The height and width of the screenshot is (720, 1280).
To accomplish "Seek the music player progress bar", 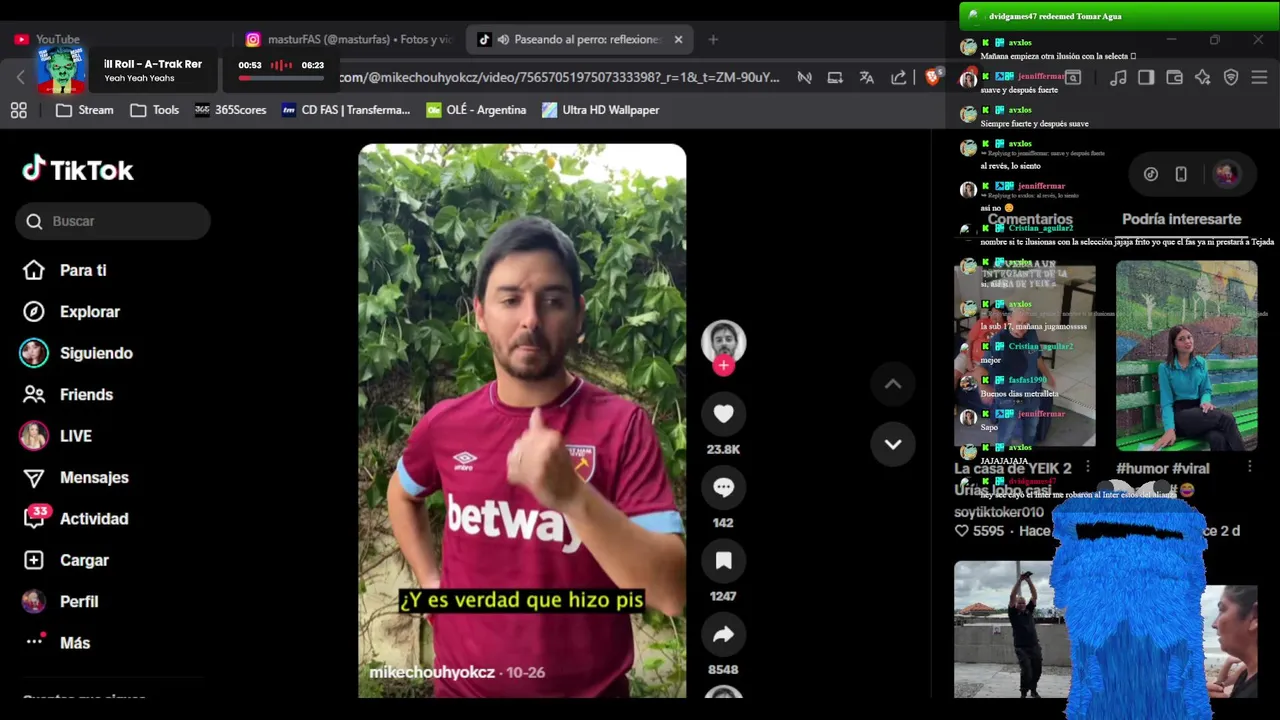I will (x=280, y=78).
